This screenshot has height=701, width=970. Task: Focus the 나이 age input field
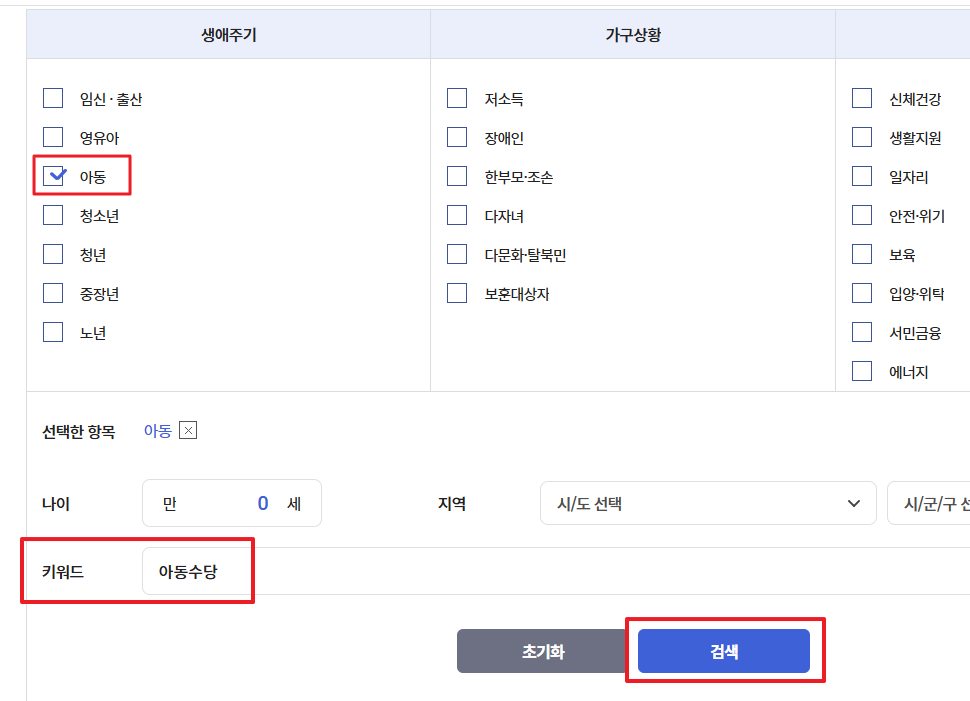(x=232, y=503)
